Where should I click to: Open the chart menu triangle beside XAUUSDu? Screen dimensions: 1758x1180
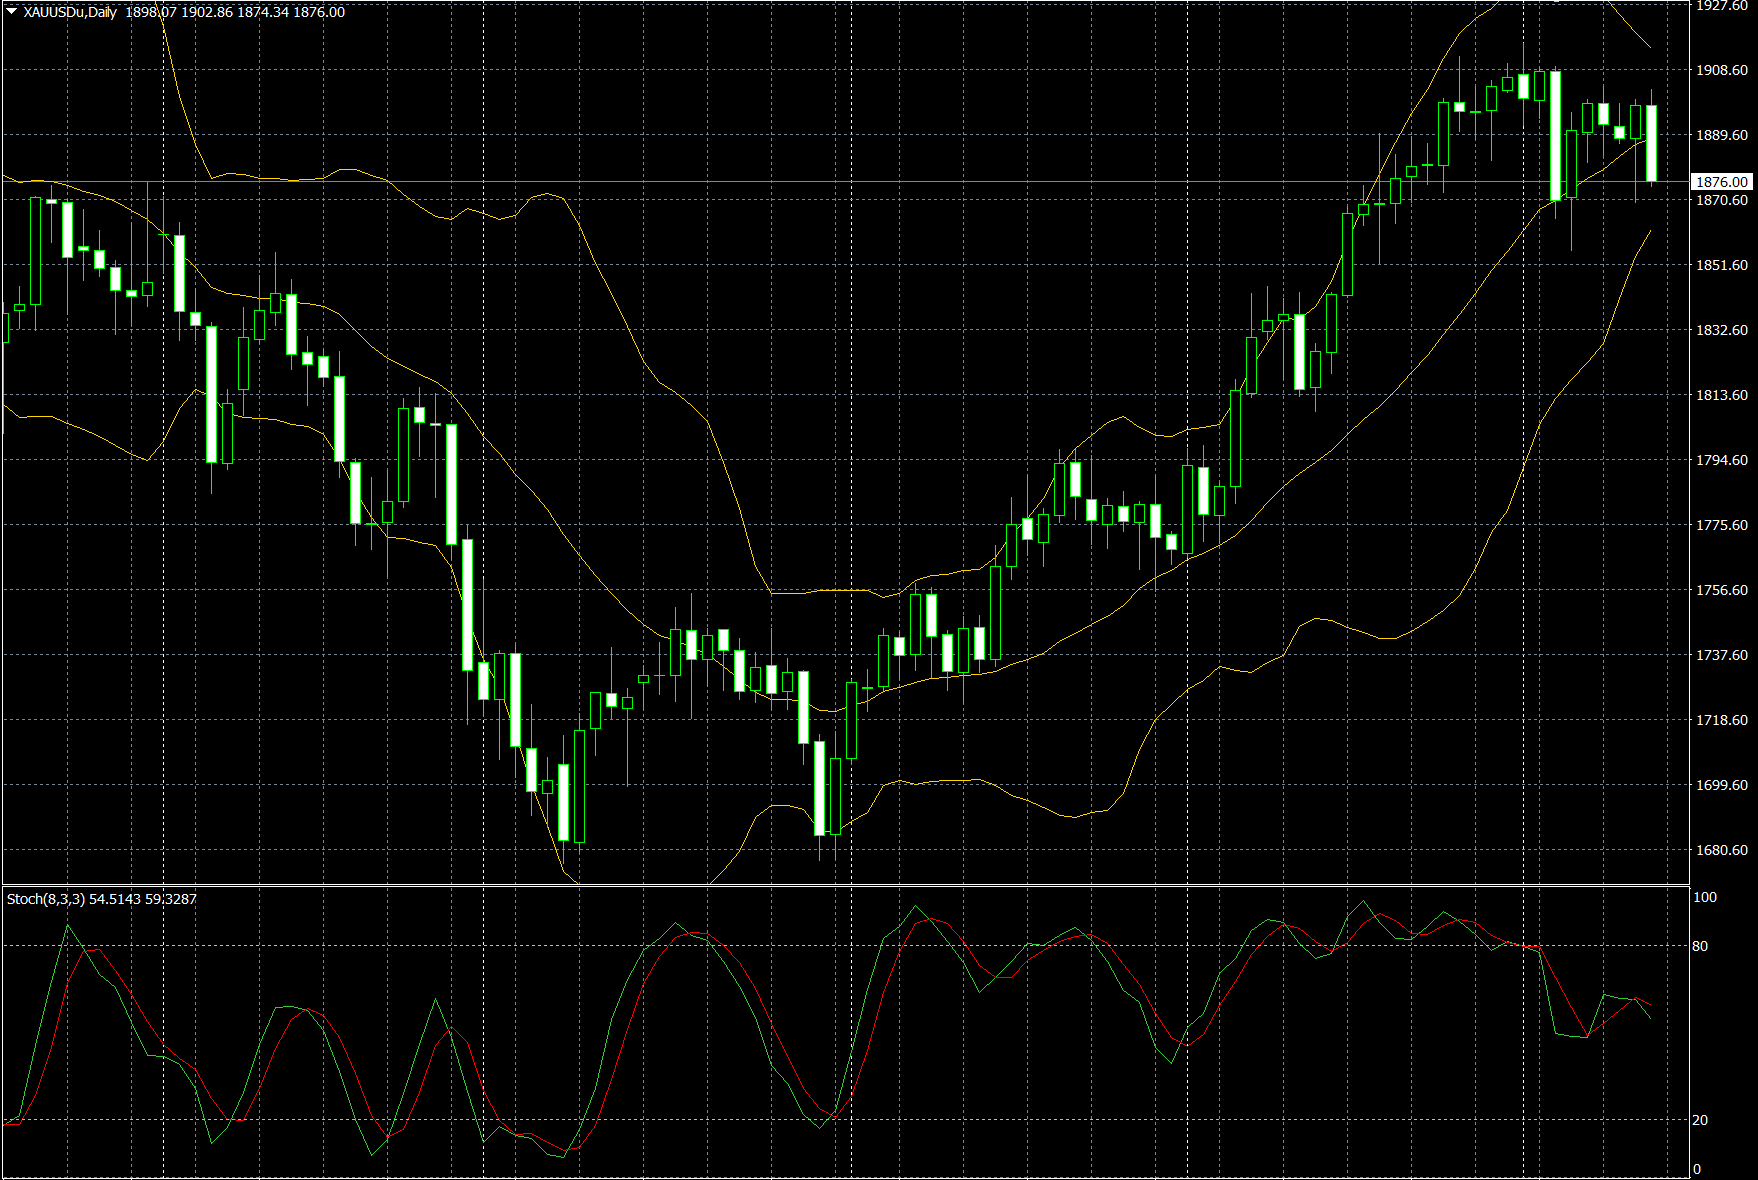pos(11,12)
